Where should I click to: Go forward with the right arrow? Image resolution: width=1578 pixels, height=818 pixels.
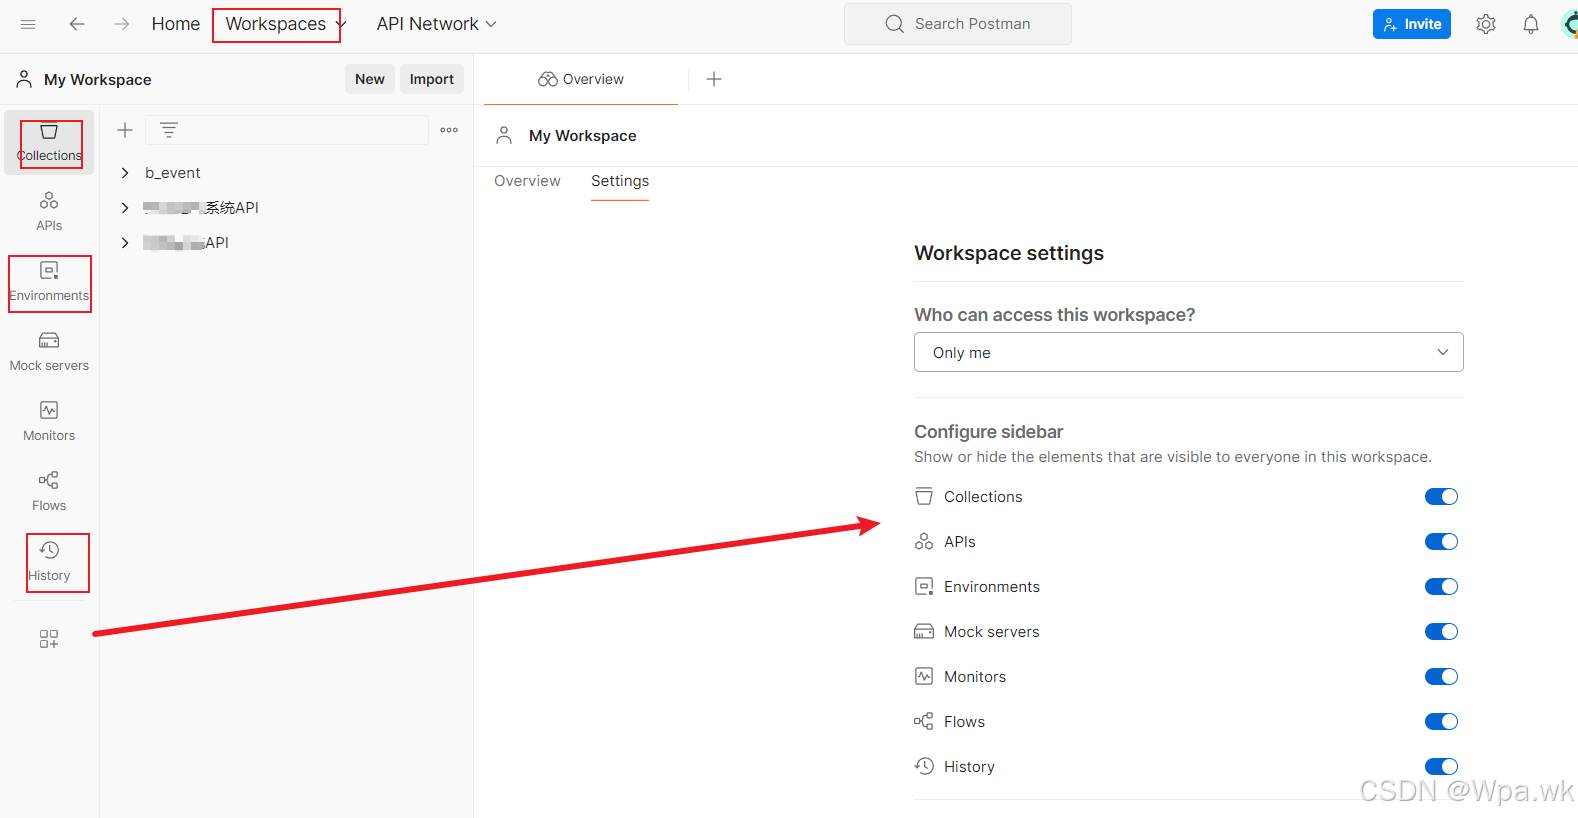pos(122,24)
